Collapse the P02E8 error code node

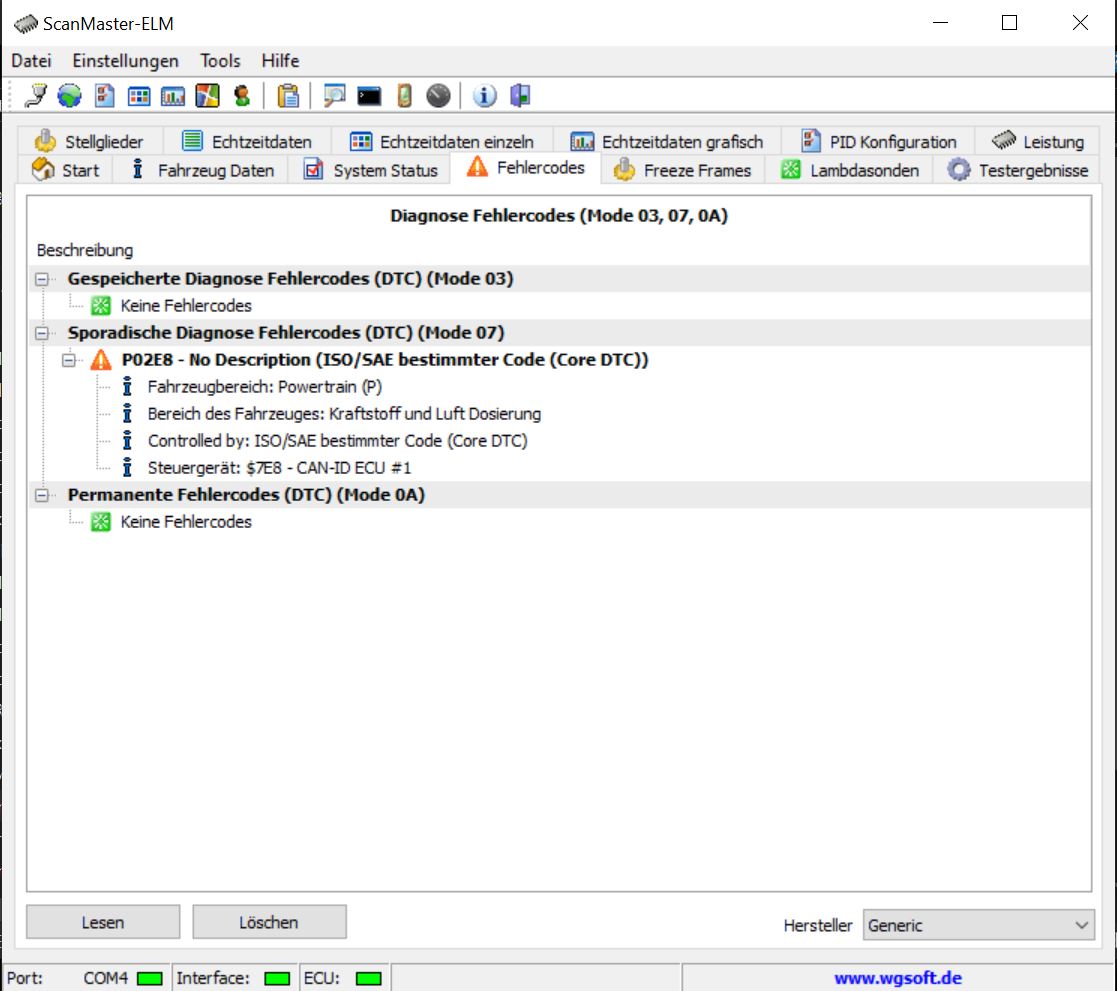click(69, 360)
